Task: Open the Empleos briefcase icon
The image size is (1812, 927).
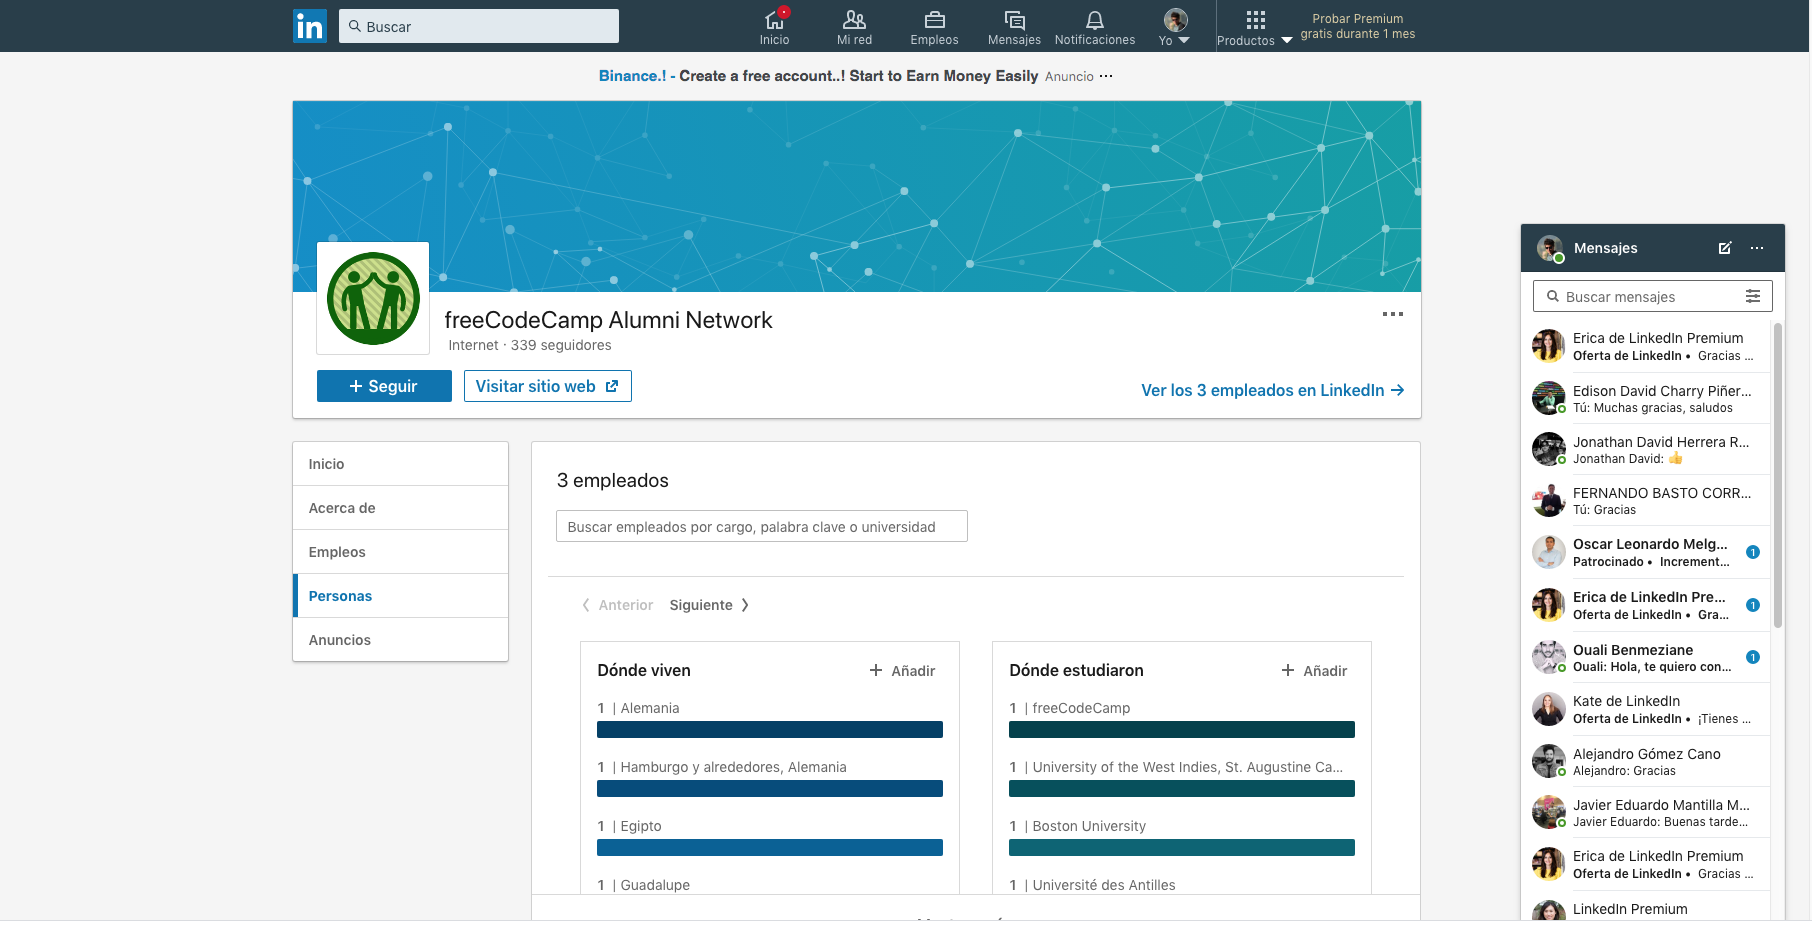Action: [934, 27]
